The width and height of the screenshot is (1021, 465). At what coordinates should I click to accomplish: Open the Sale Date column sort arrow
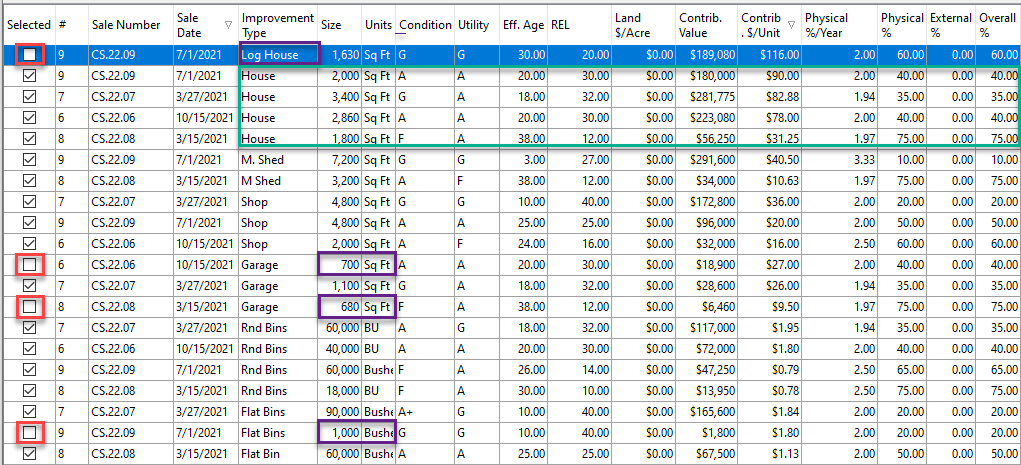tap(228, 24)
